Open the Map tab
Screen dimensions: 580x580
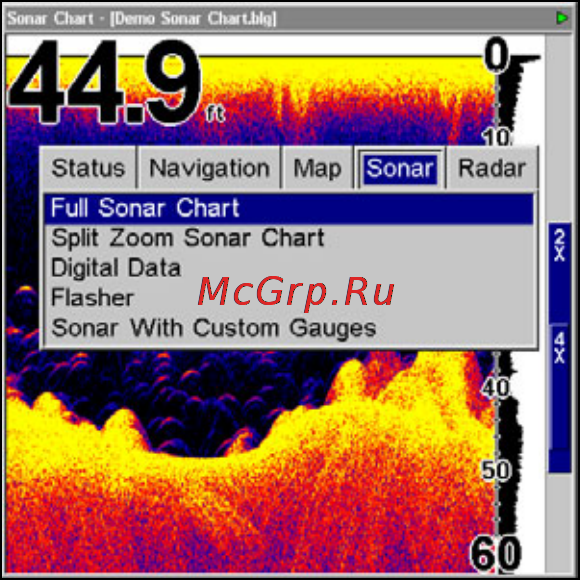pyautogui.click(x=317, y=168)
